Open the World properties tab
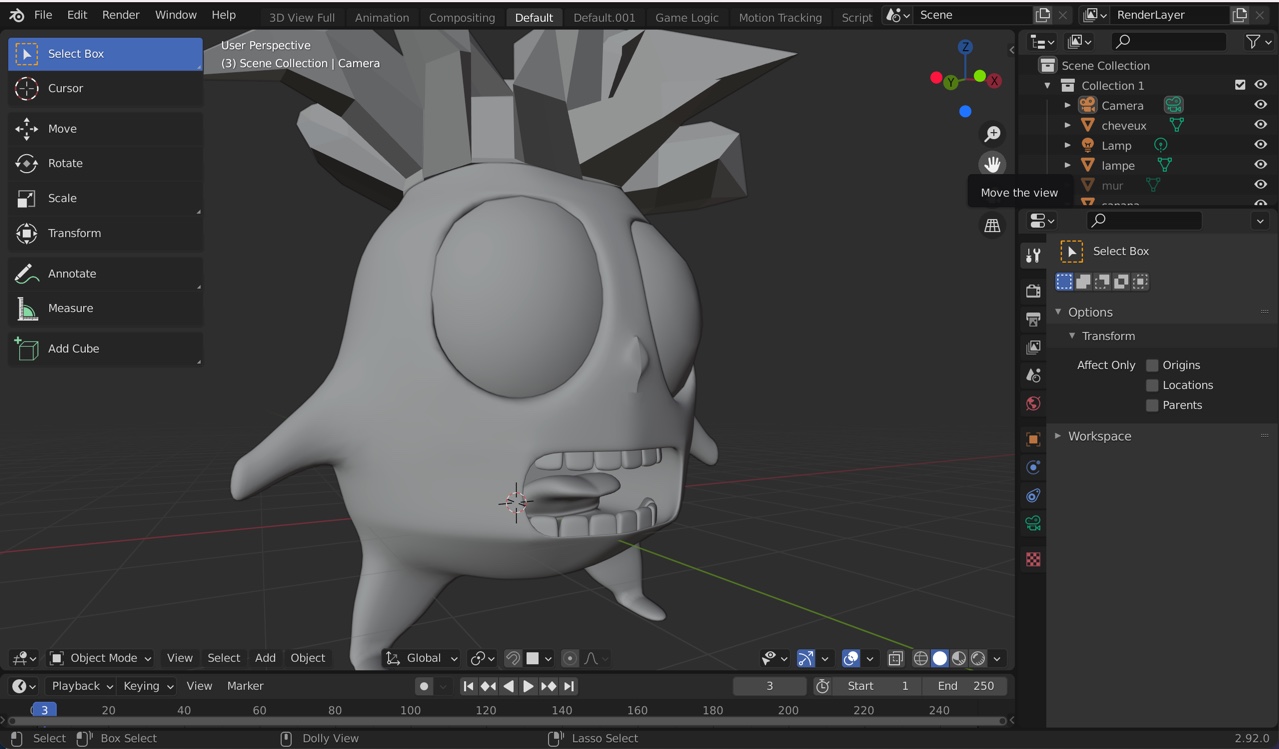This screenshot has height=749, width=1279. (1033, 404)
